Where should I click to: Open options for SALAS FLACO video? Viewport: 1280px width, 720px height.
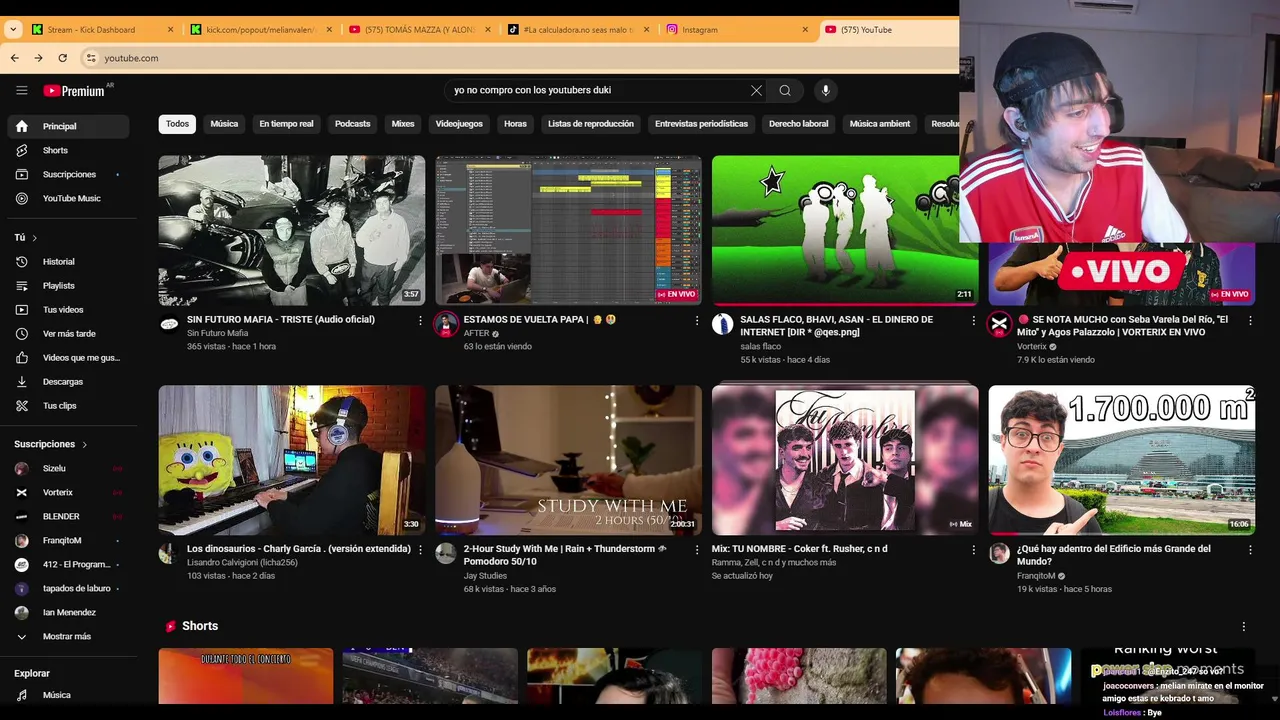click(974, 320)
